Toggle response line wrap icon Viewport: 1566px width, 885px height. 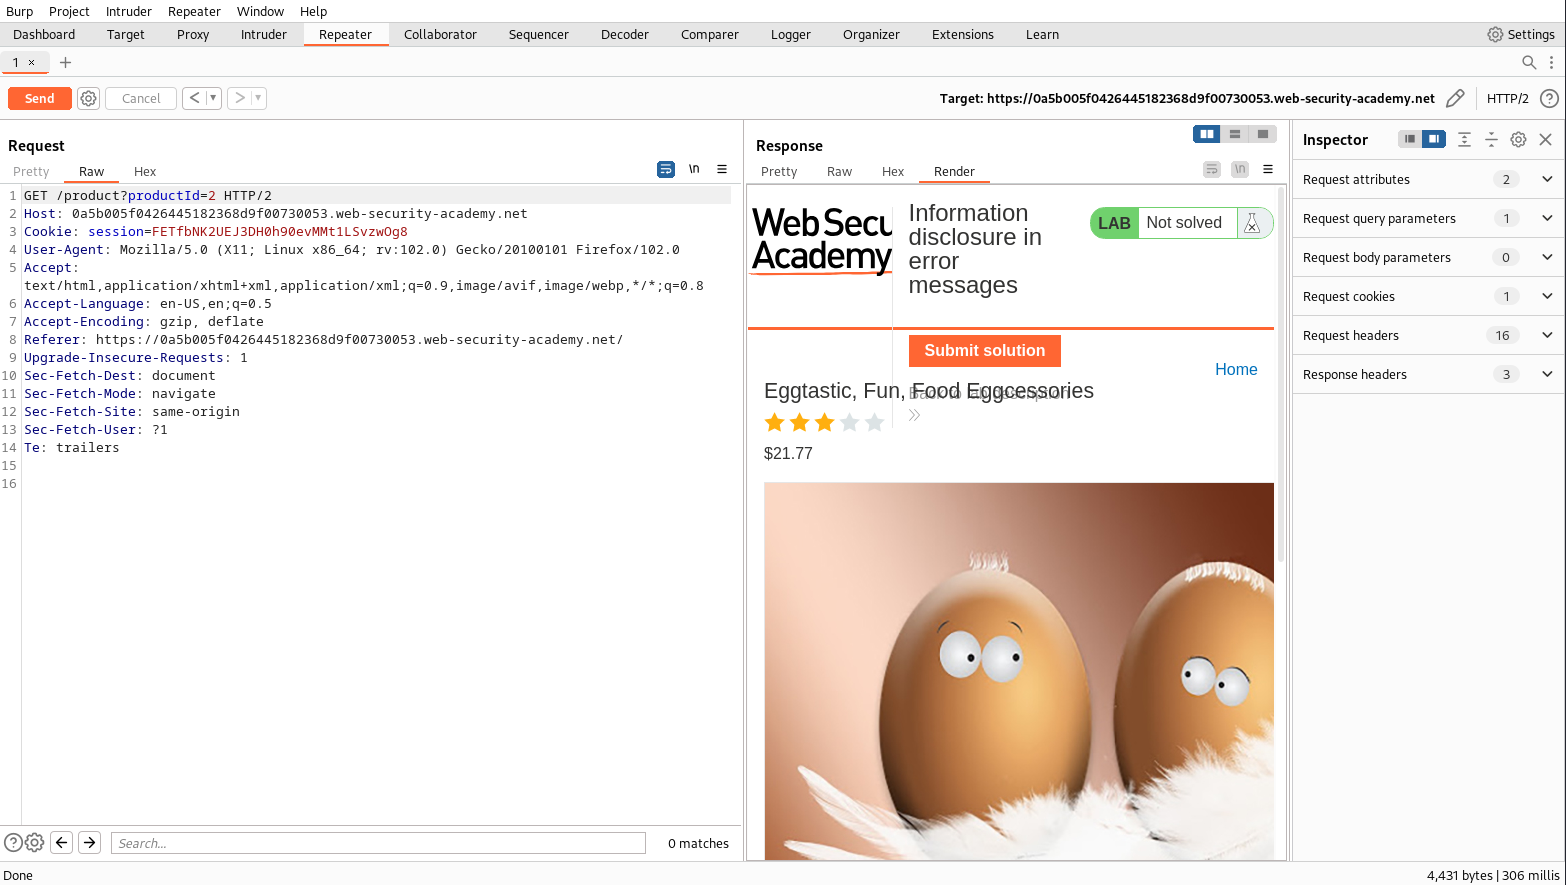point(1212,169)
